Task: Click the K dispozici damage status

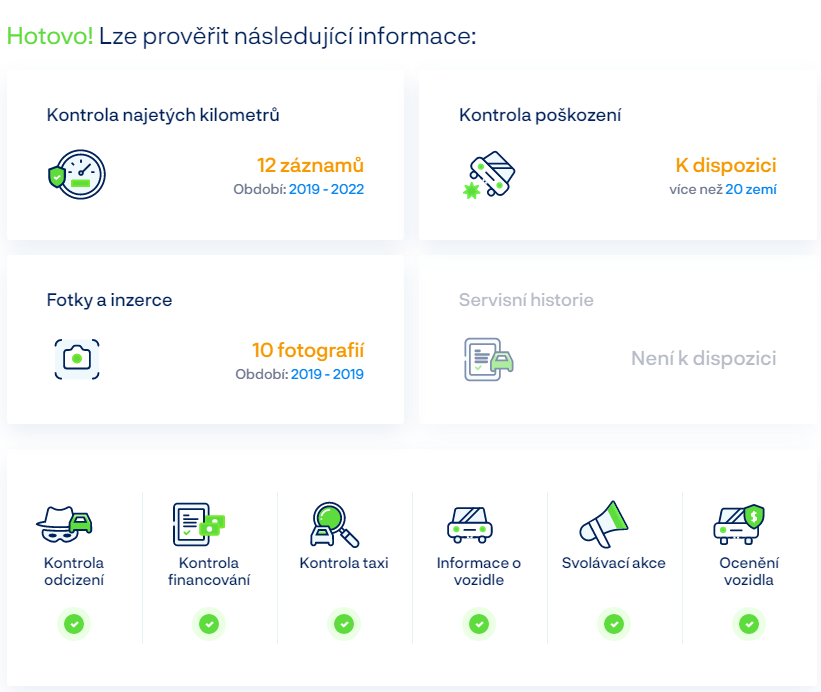Action: [726, 165]
